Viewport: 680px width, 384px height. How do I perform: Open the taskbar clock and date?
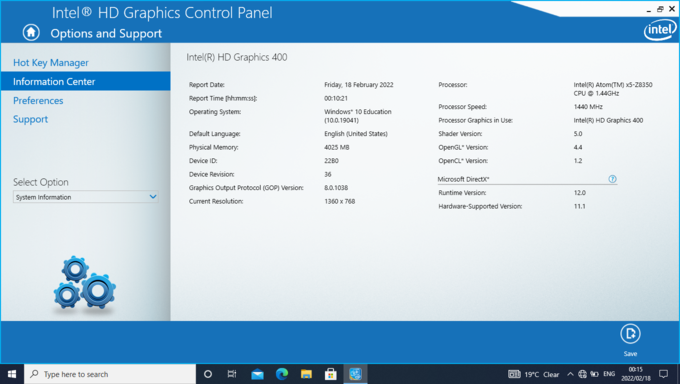636,374
